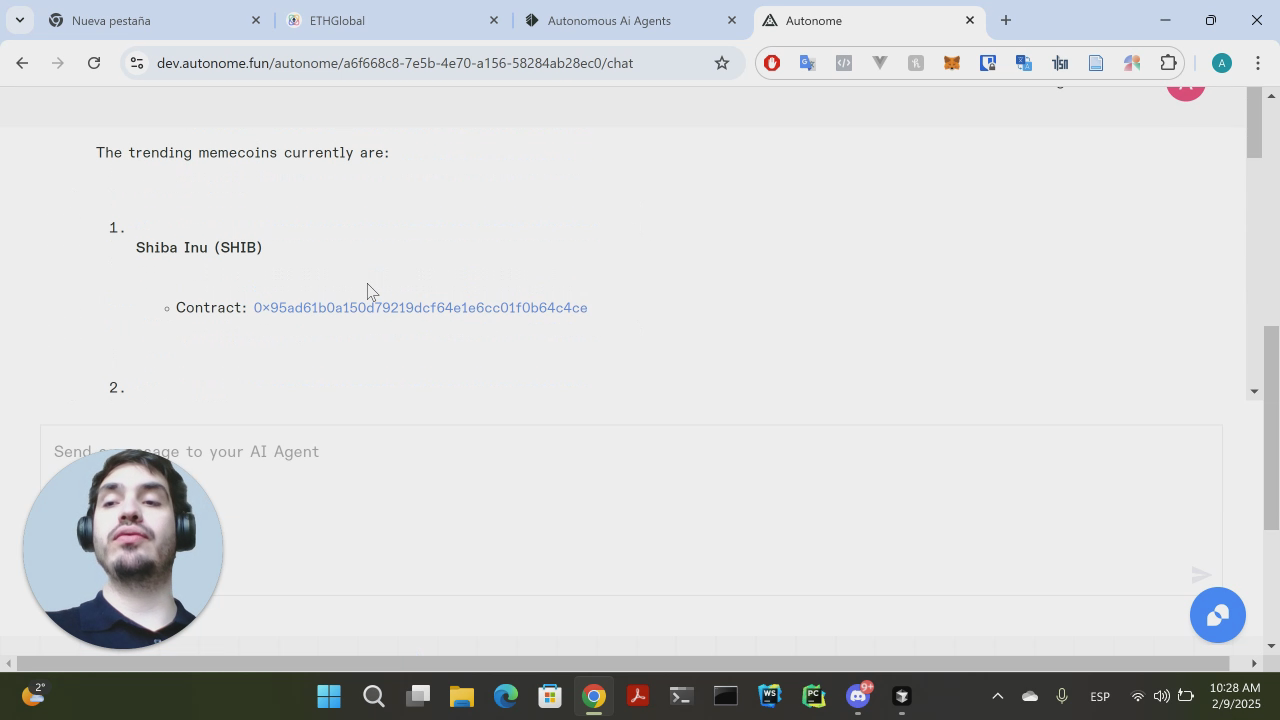1280x720 pixels.
Task: Open the MetaMask fox extension
Action: pos(952,63)
